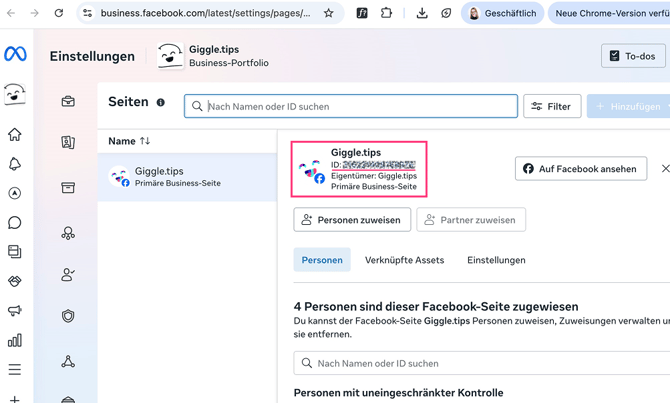Open To-dos
Screen dimensions: 670x403
click(633, 56)
